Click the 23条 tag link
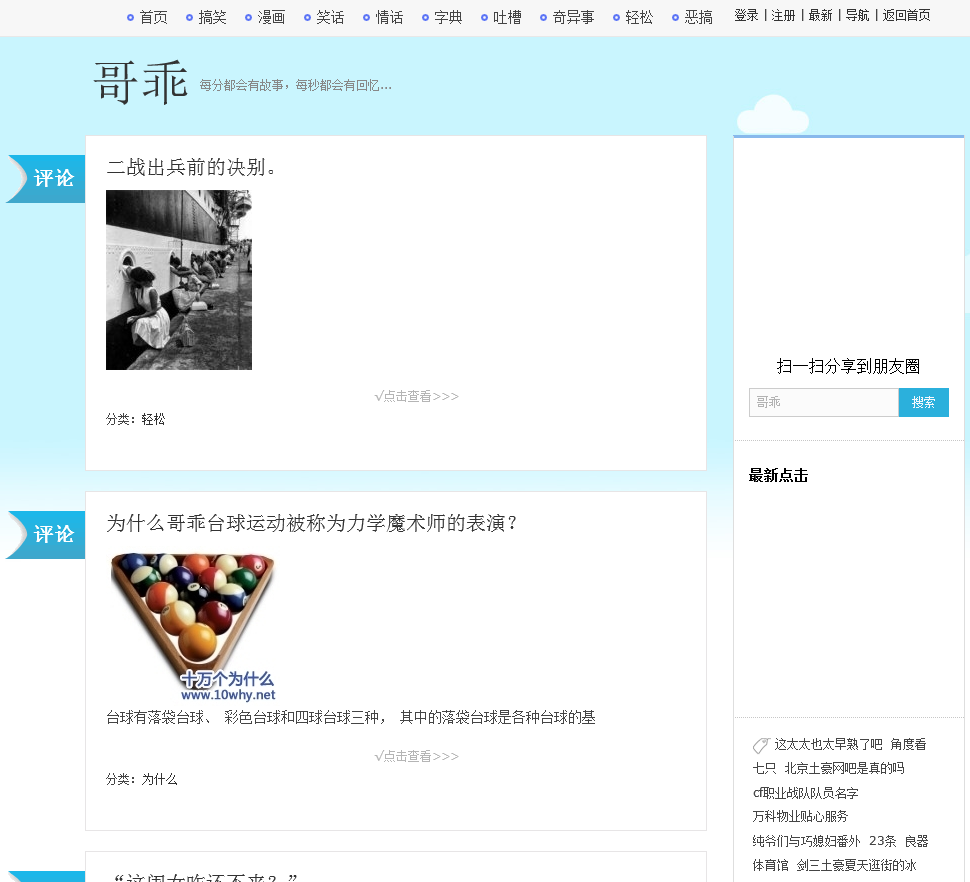The width and height of the screenshot is (970, 882). (x=883, y=841)
